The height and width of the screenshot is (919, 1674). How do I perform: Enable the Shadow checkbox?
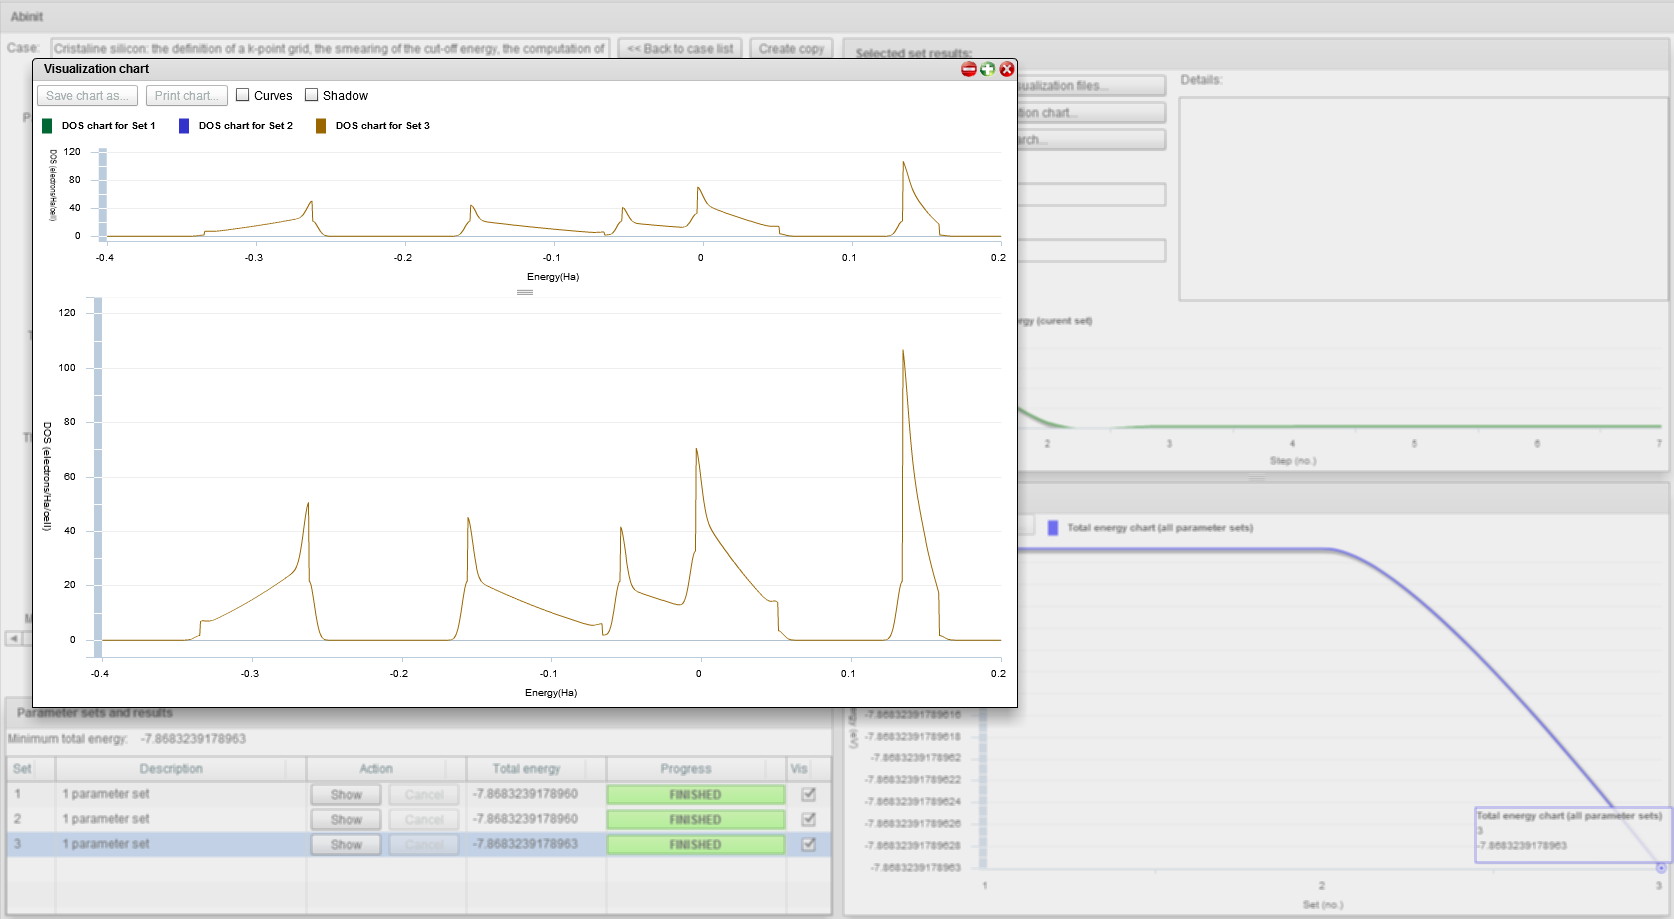(311, 95)
